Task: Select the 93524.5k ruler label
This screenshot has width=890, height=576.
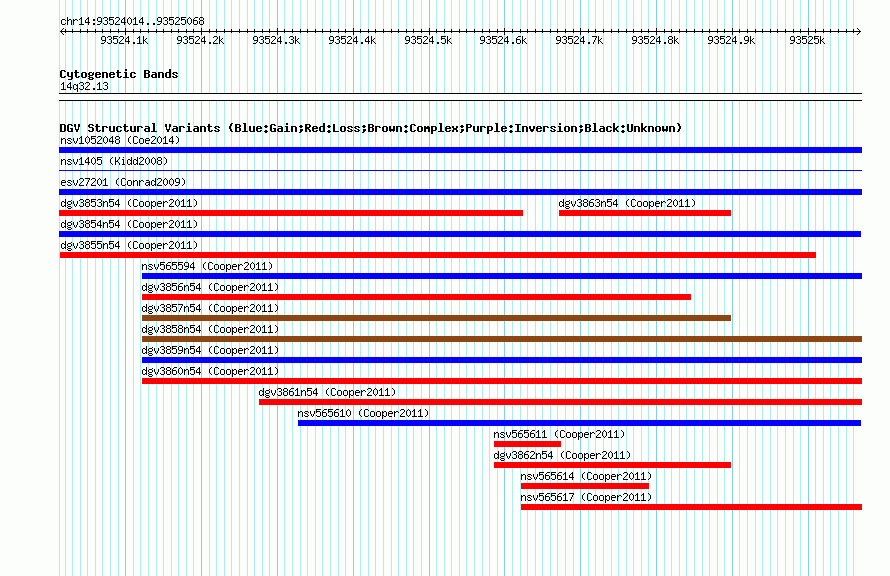Action: point(428,40)
